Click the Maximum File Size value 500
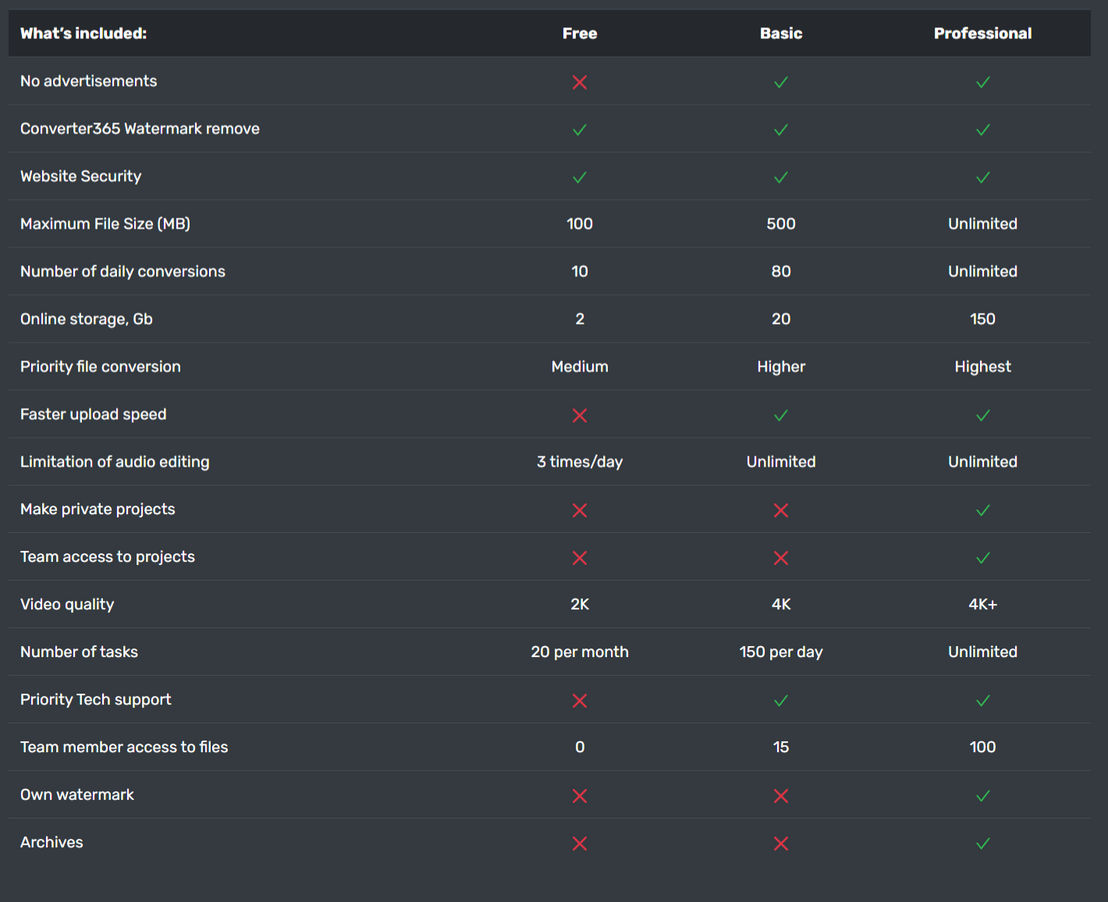1108x902 pixels. [781, 224]
